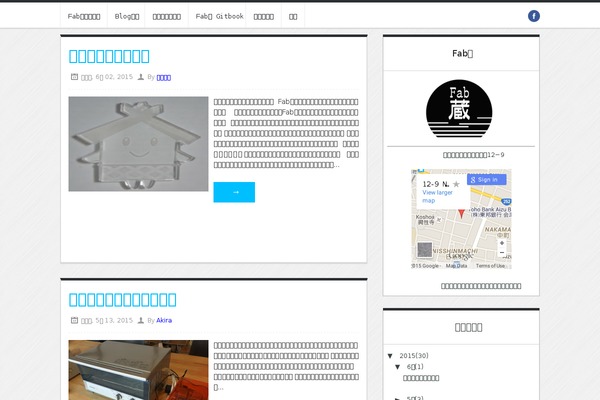This screenshot has width=600, height=400.
Task: Collapse the June (1) archive triangle
Action: [x=398, y=367]
